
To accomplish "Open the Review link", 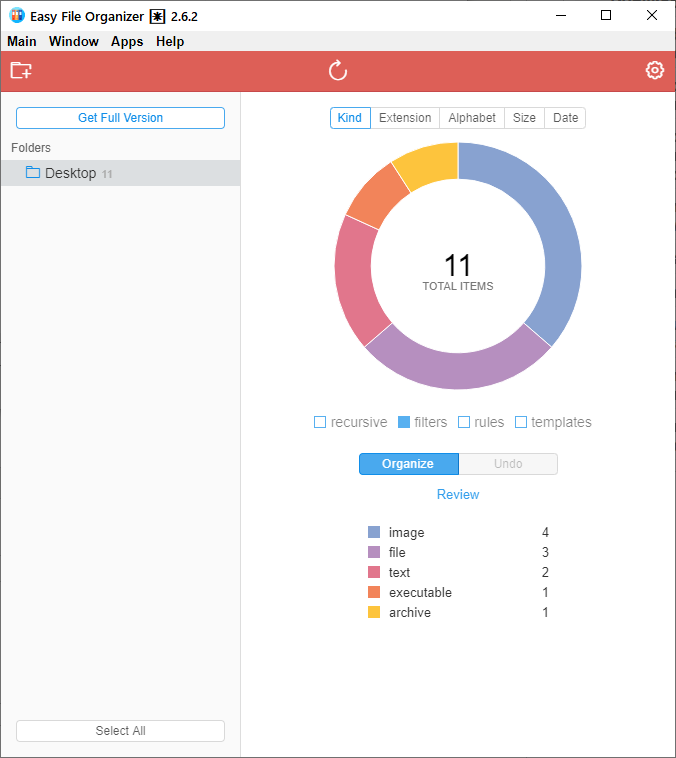I will coord(458,494).
